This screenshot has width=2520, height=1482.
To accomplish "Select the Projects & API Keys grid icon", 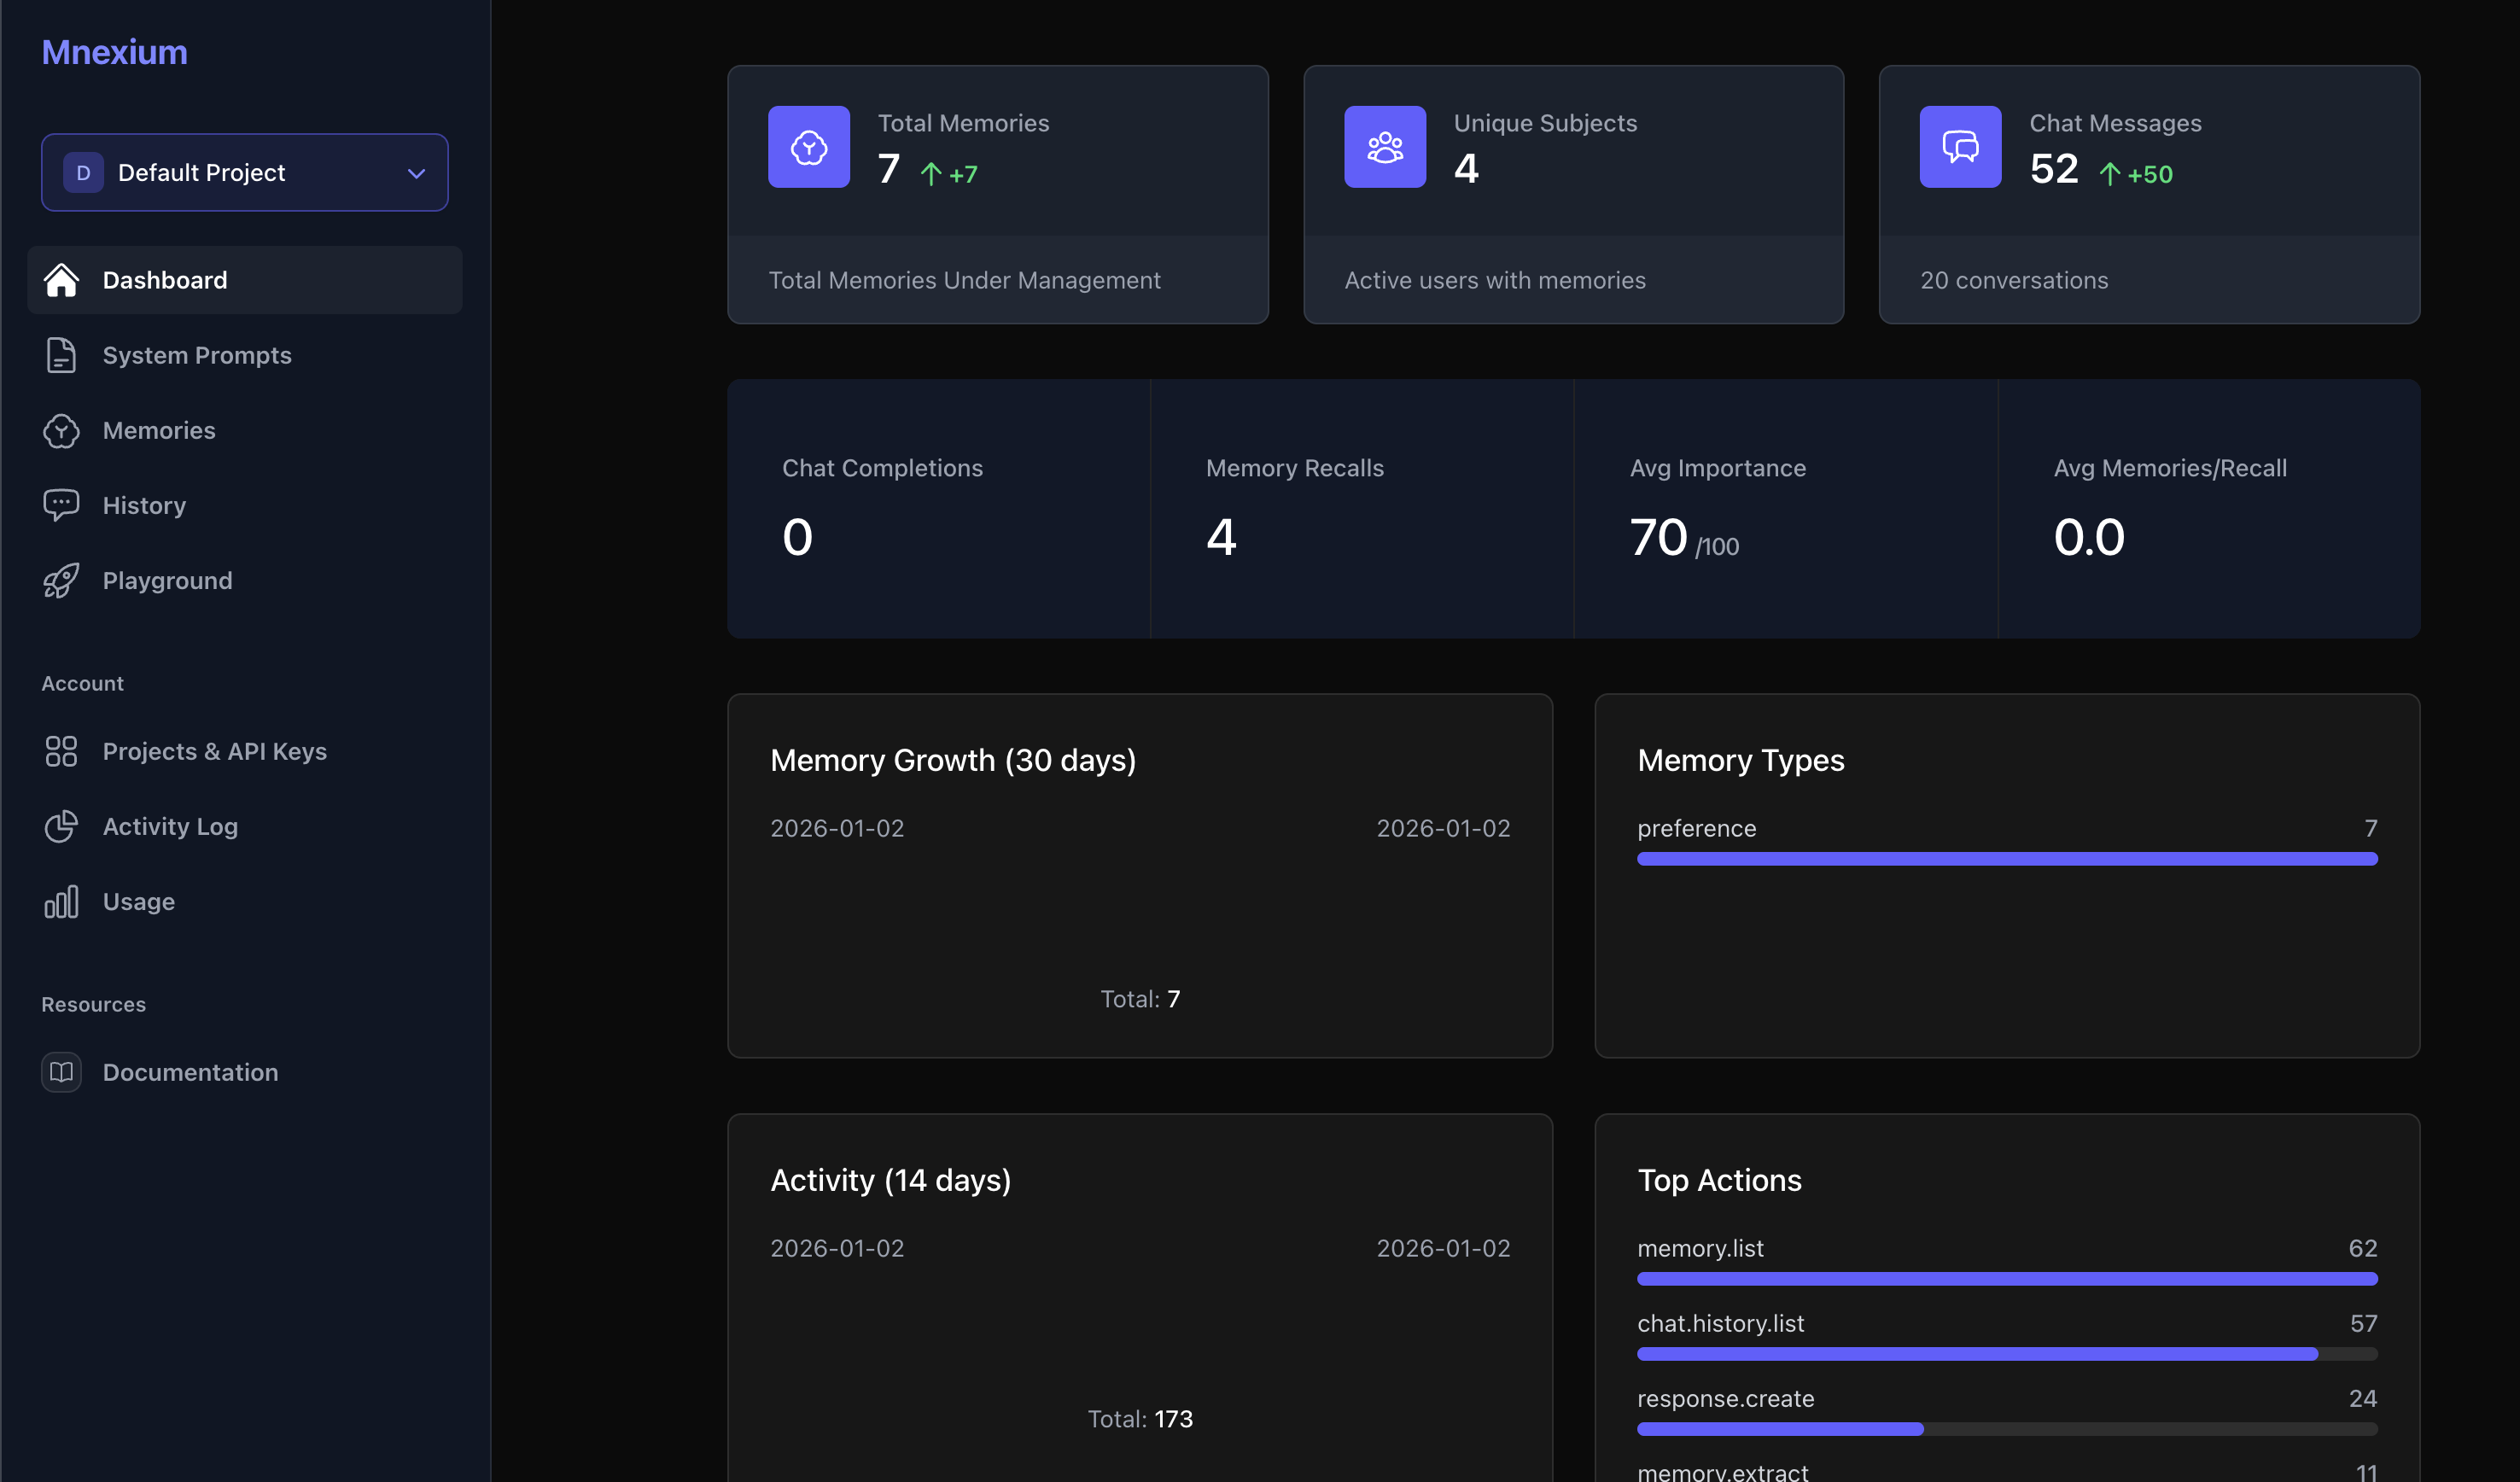I will (62, 751).
